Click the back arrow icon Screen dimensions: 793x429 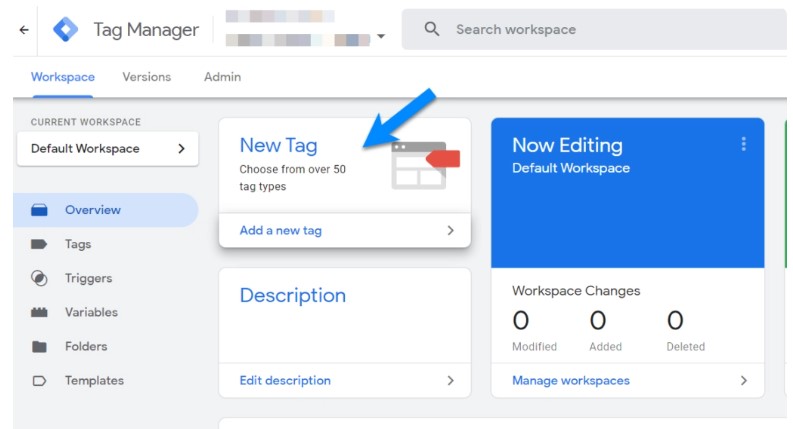click(24, 30)
